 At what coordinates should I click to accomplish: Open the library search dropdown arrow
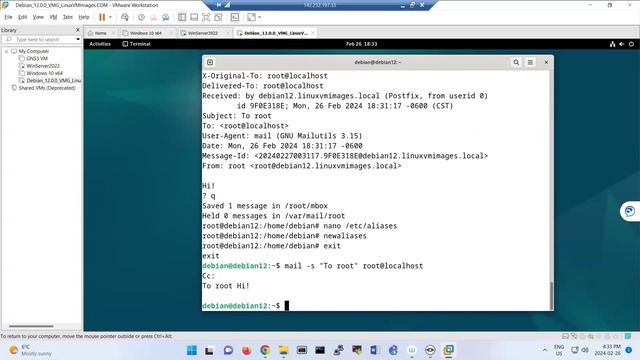78,39
